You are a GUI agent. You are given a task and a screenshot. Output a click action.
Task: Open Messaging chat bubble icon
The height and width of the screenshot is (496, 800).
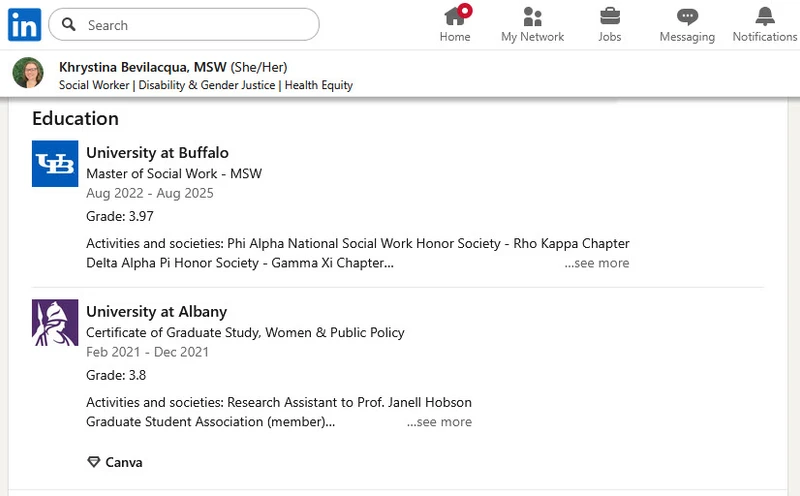(687, 17)
